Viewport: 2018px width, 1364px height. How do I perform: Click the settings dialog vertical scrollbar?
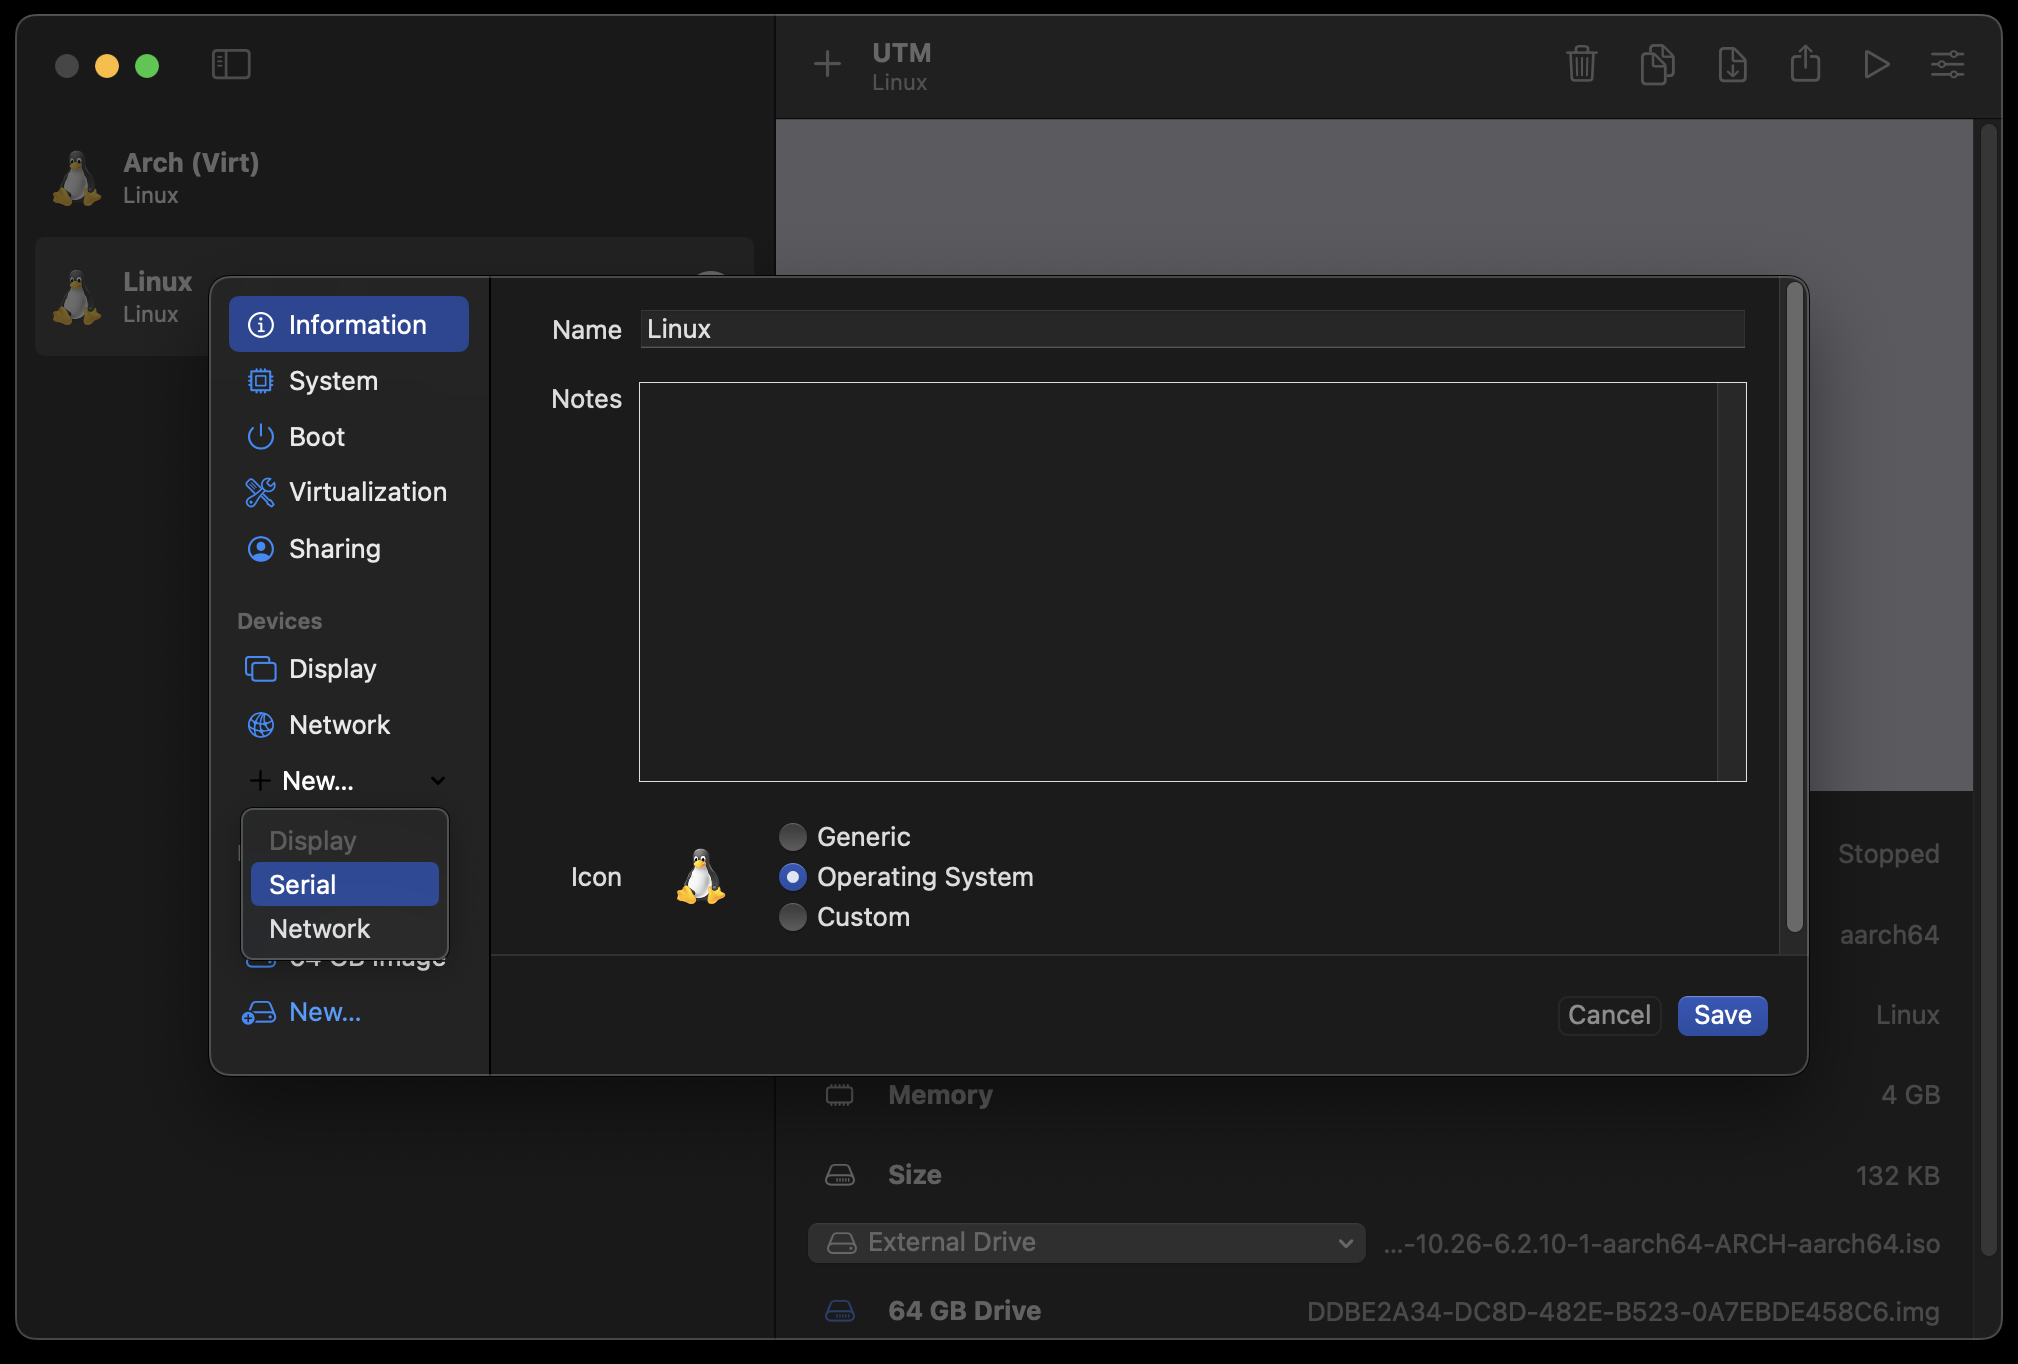(x=1795, y=607)
